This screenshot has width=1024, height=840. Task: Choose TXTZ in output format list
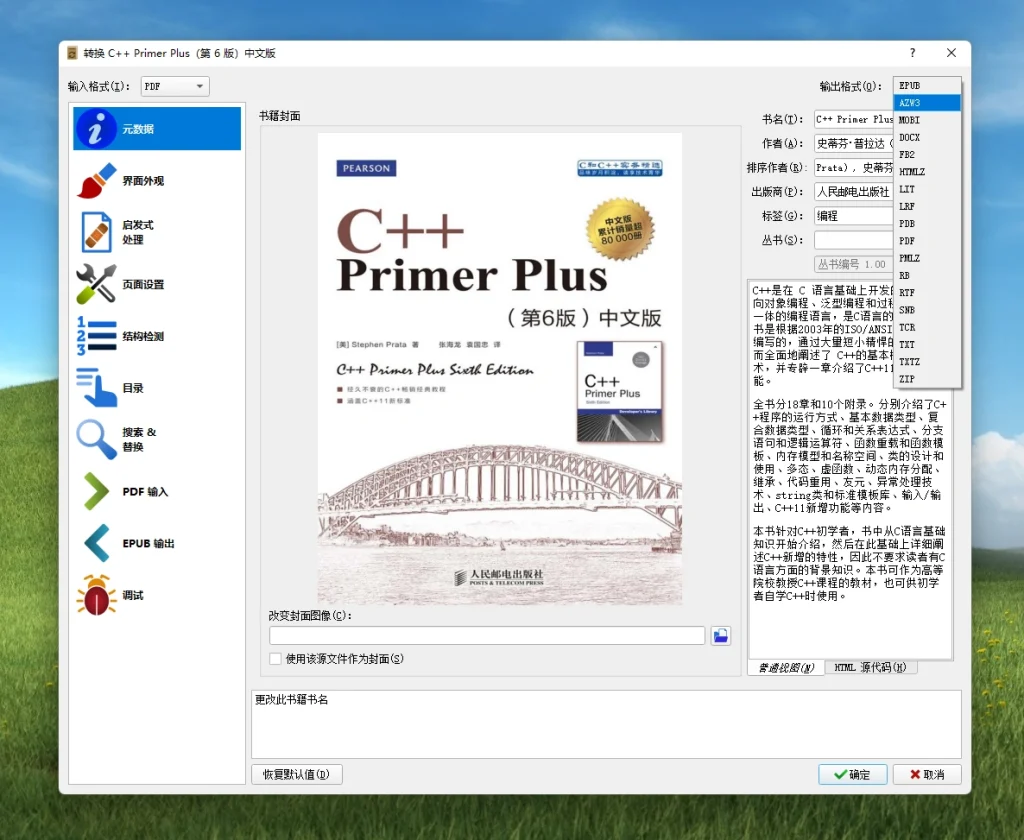927,362
